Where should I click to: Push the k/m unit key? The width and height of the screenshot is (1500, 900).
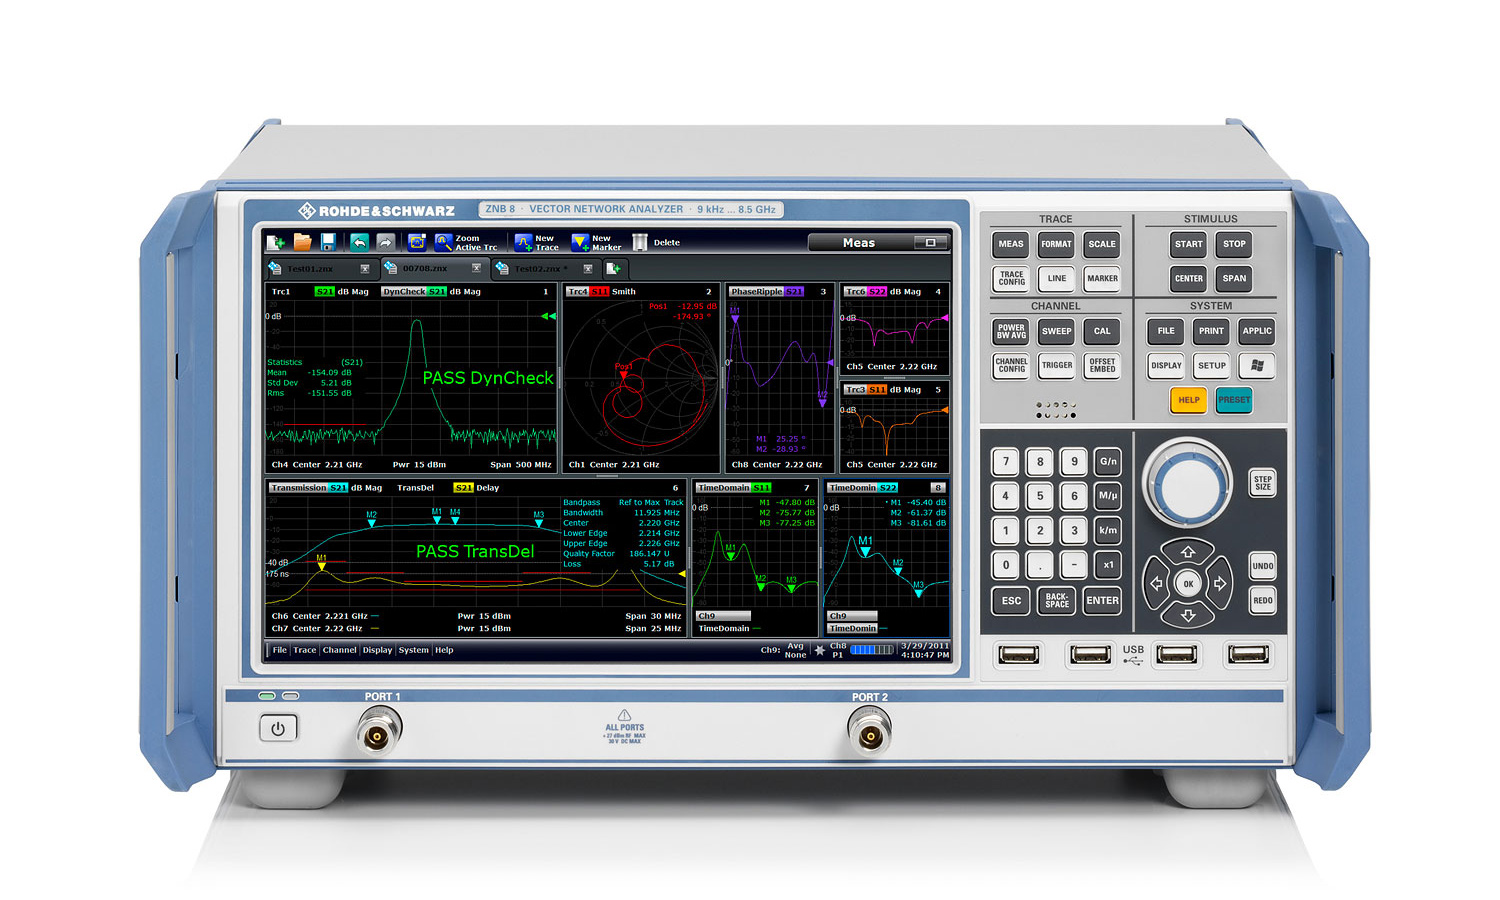click(x=1108, y=531)
